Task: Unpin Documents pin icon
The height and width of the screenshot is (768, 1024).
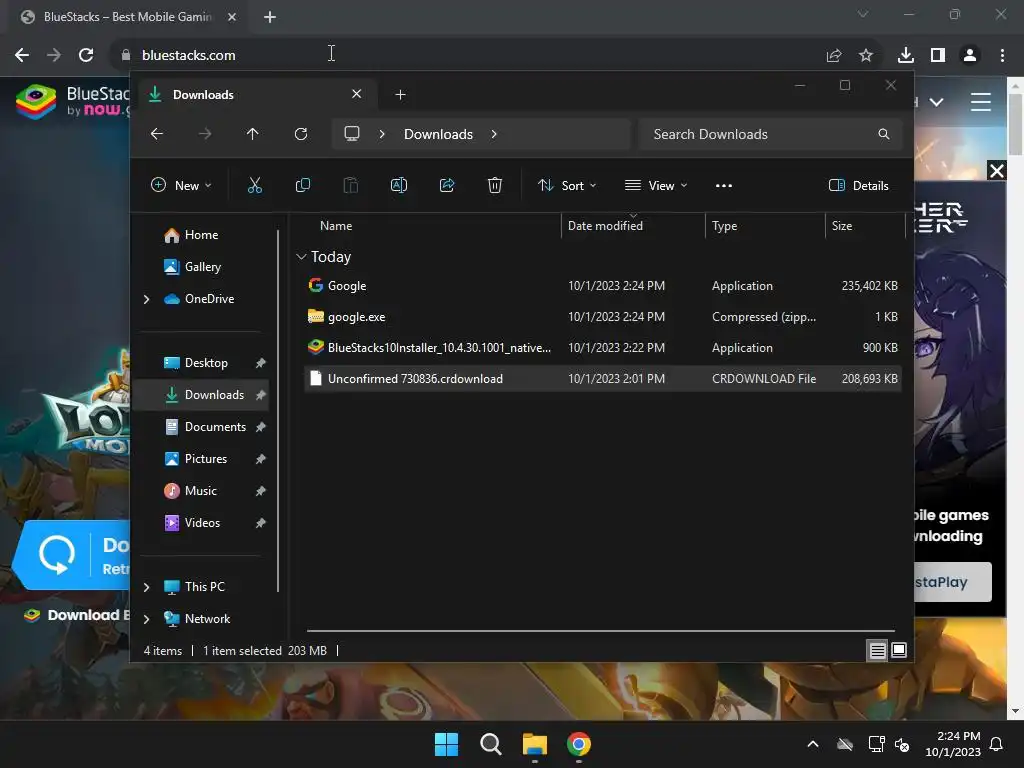Action: coord(261,427)
